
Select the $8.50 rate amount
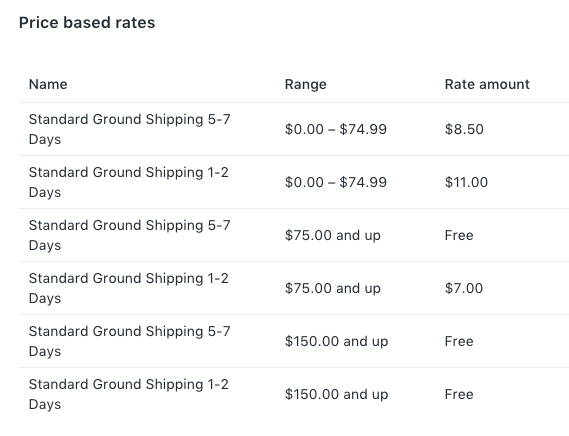tap(464, 129)
